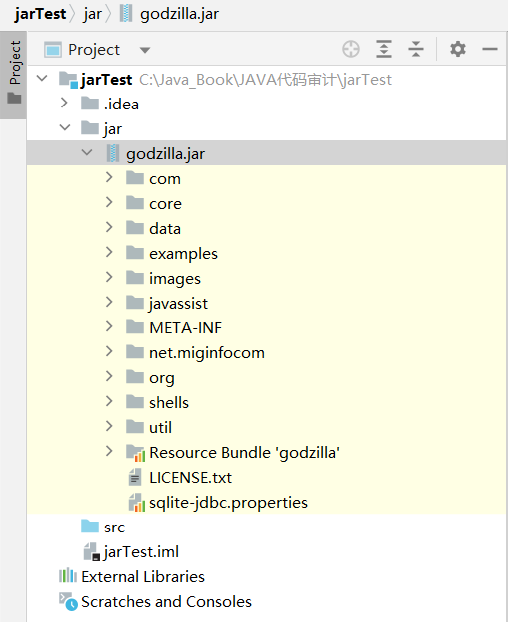Image resolution: width=508 pixels, height=622 pixels.
Task: Click the sqlite-jdbc.properties file icon
Action: [137, 503]
